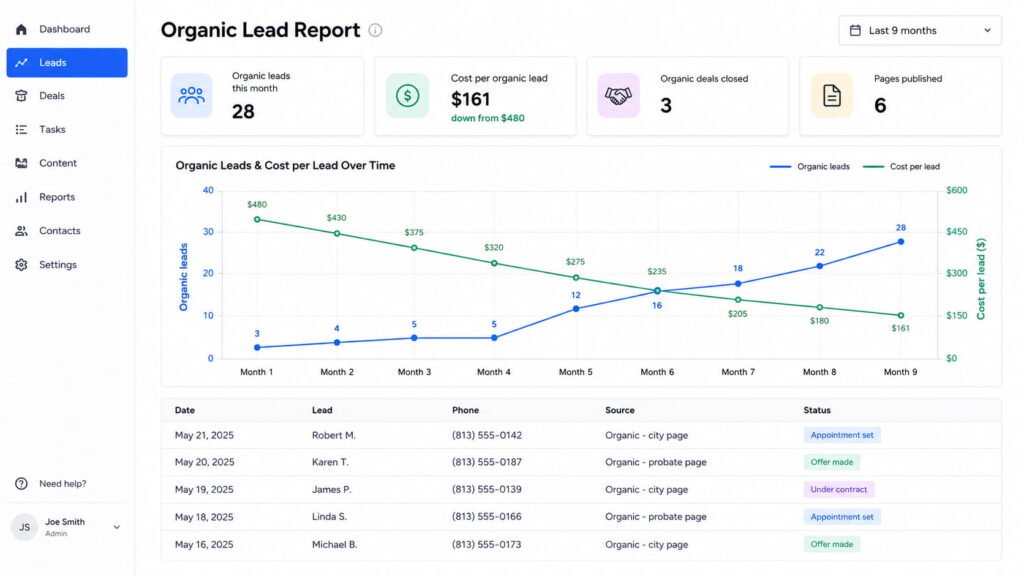Viewport: 1024px width, 576px height.
Task: Click Month 8 organic leads point 22
Action: (820, 266)
